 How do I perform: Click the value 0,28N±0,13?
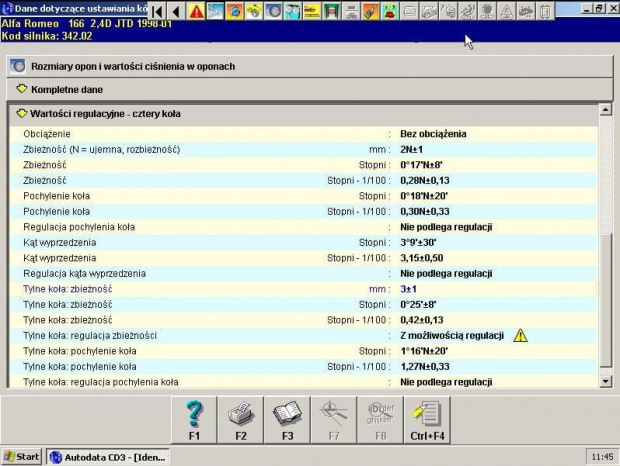pyautogui.click(x=425, y=181)
